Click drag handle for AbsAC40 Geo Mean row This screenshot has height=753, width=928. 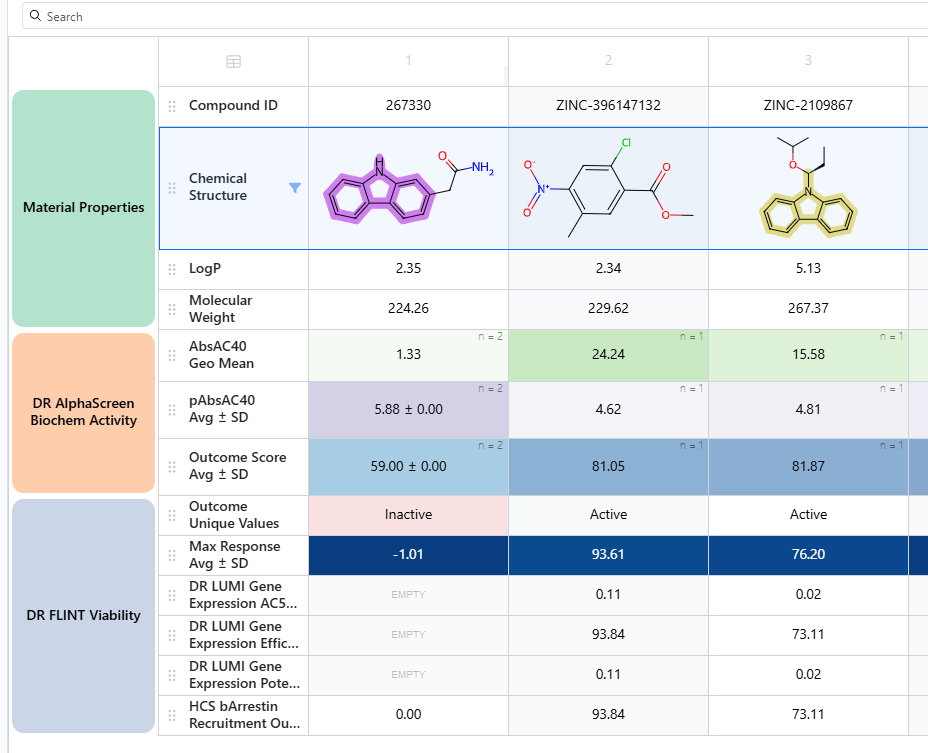172,355
